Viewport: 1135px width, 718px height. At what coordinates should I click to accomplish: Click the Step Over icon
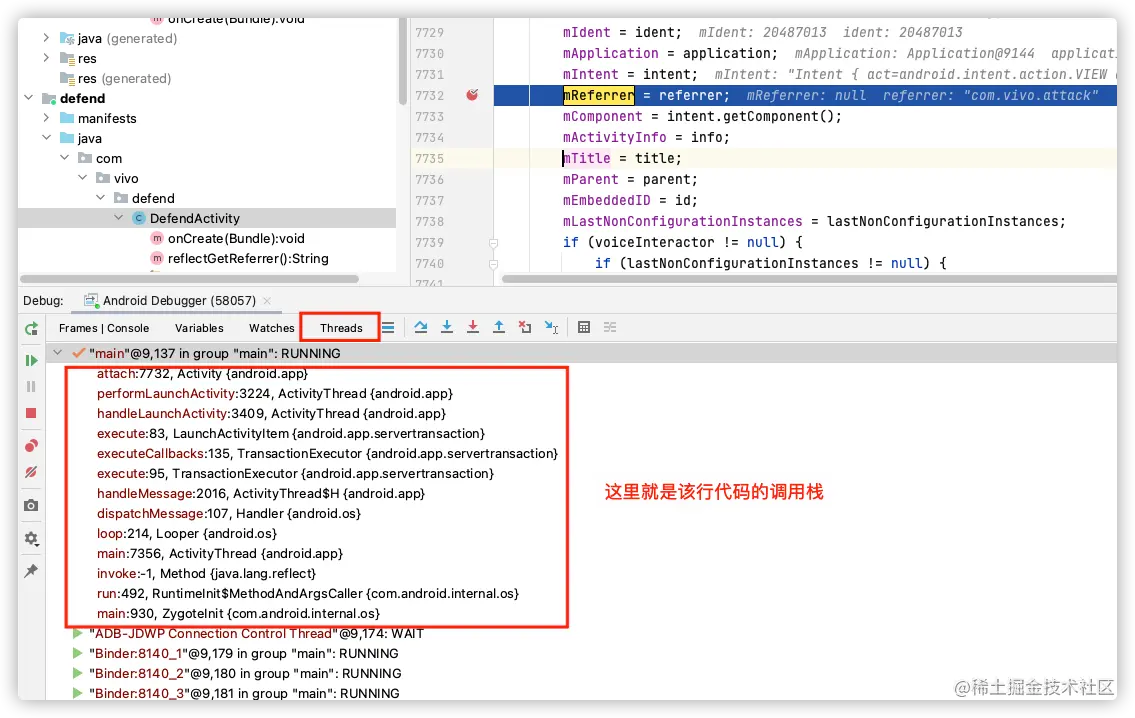point(423,327)
